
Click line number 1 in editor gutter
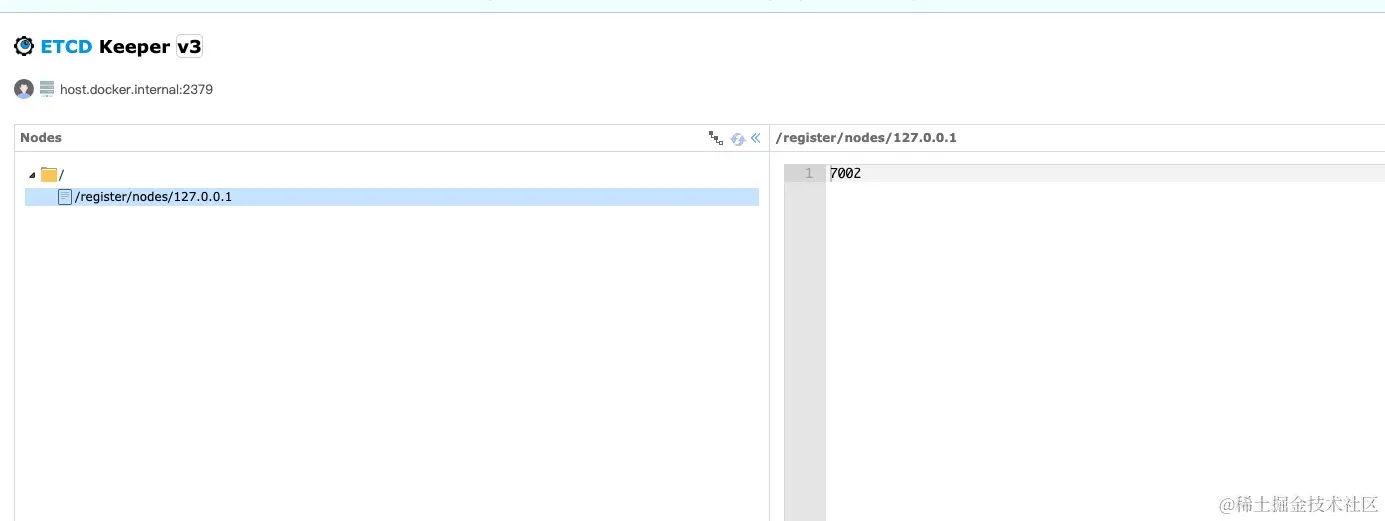tap(809, 173)
